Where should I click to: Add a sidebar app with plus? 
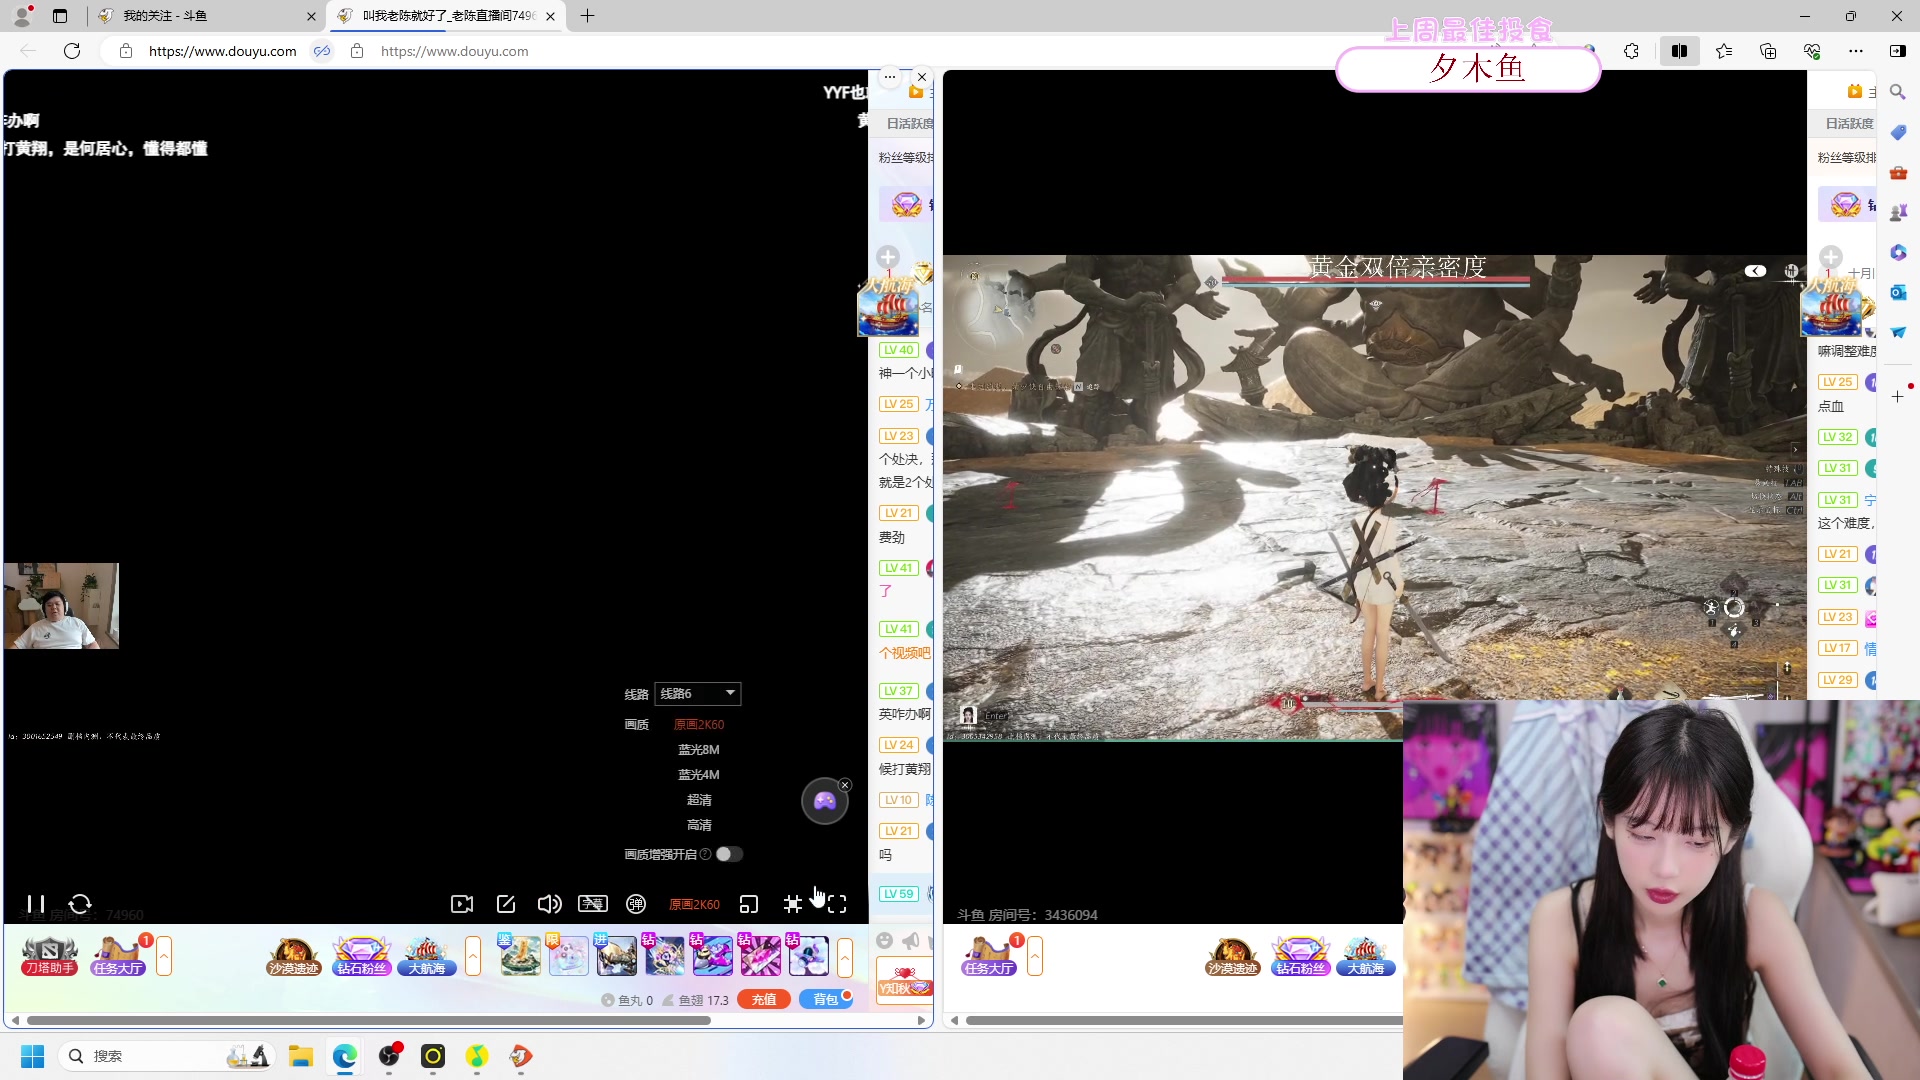point(1898,397)
